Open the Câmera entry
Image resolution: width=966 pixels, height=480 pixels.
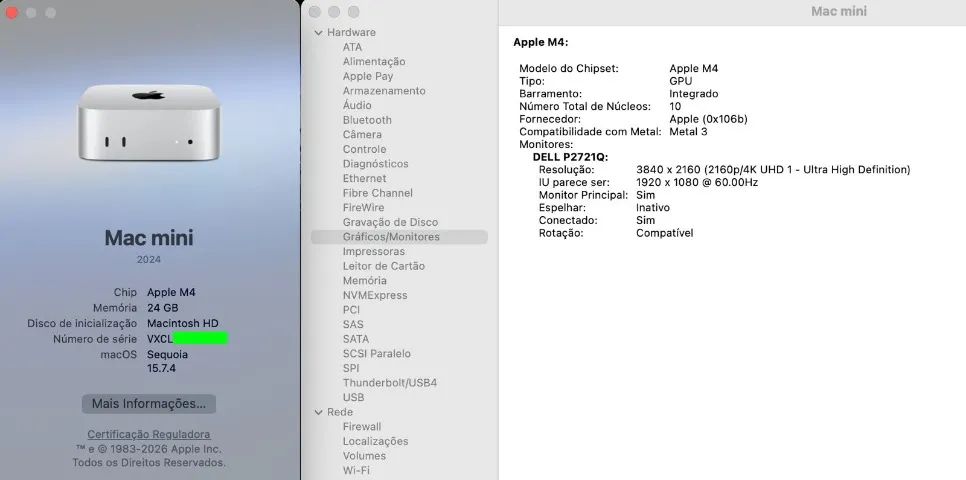pyautogui.click(x=362, y=134)
